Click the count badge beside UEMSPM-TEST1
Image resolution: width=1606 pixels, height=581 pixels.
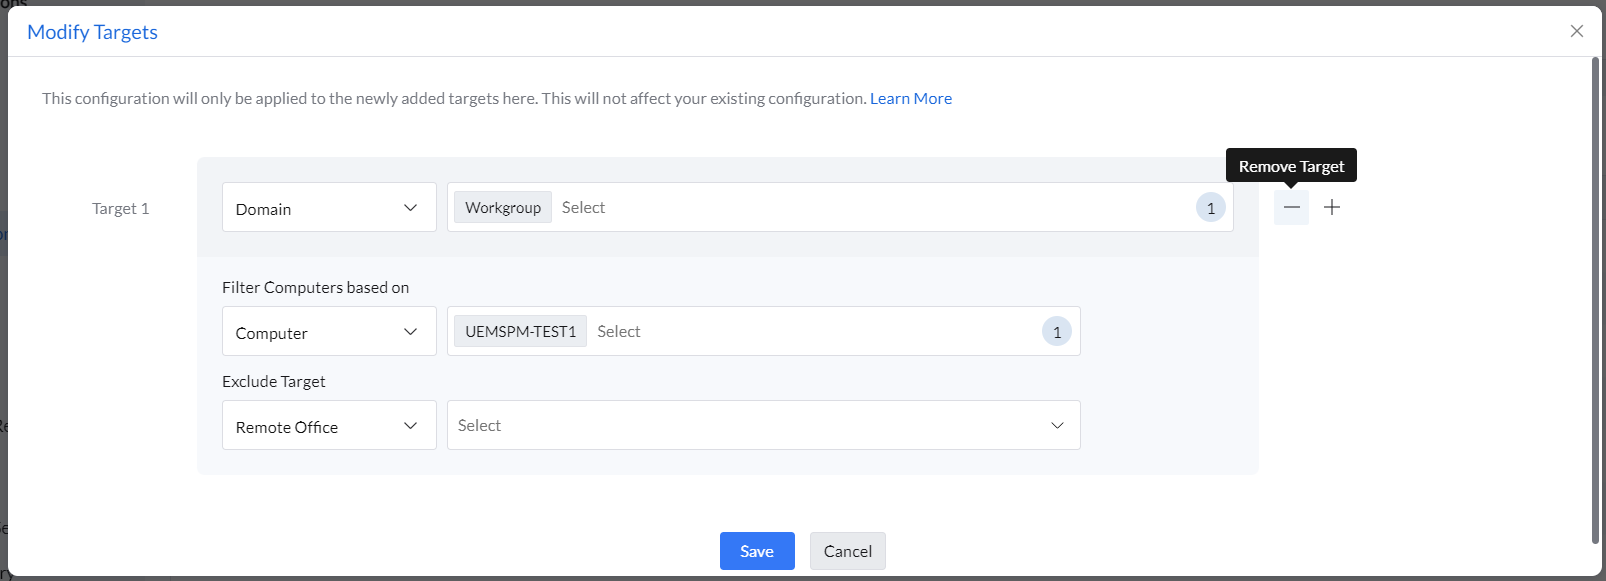pyautogui.click(x=1056, y=332)
